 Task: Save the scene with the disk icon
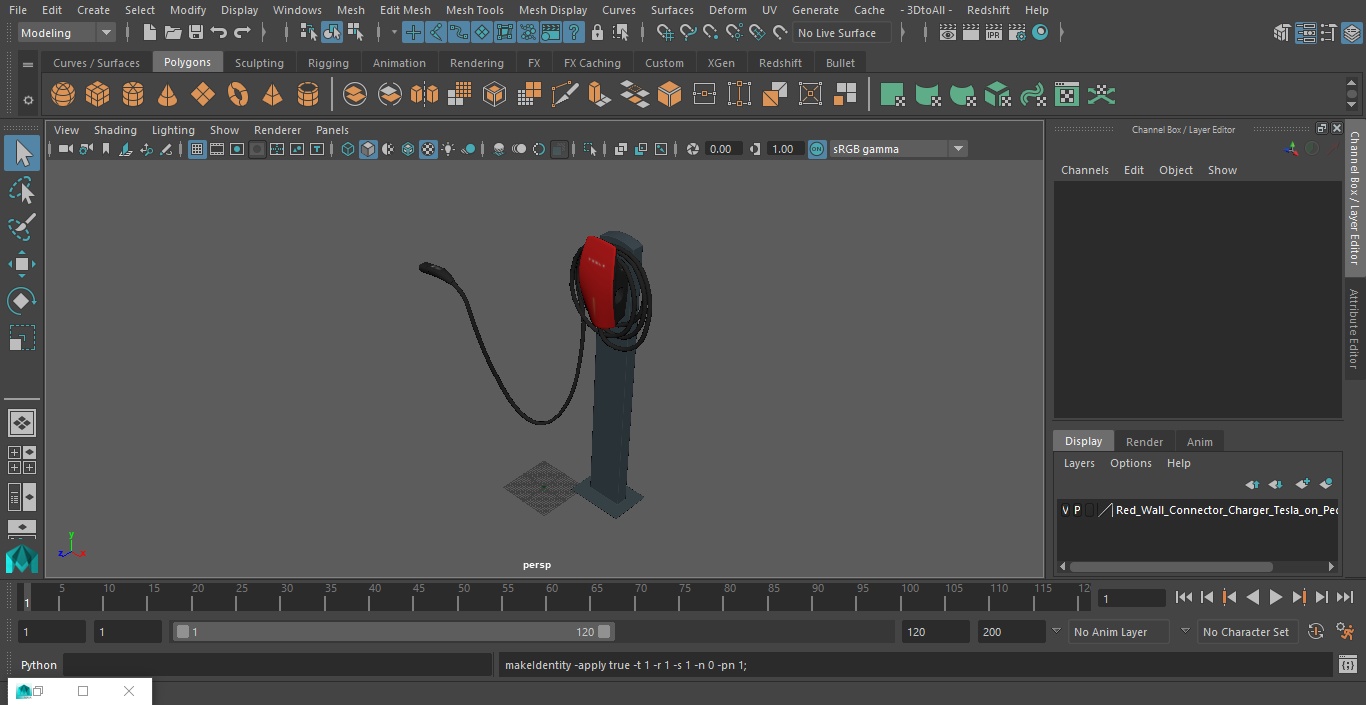196,33
